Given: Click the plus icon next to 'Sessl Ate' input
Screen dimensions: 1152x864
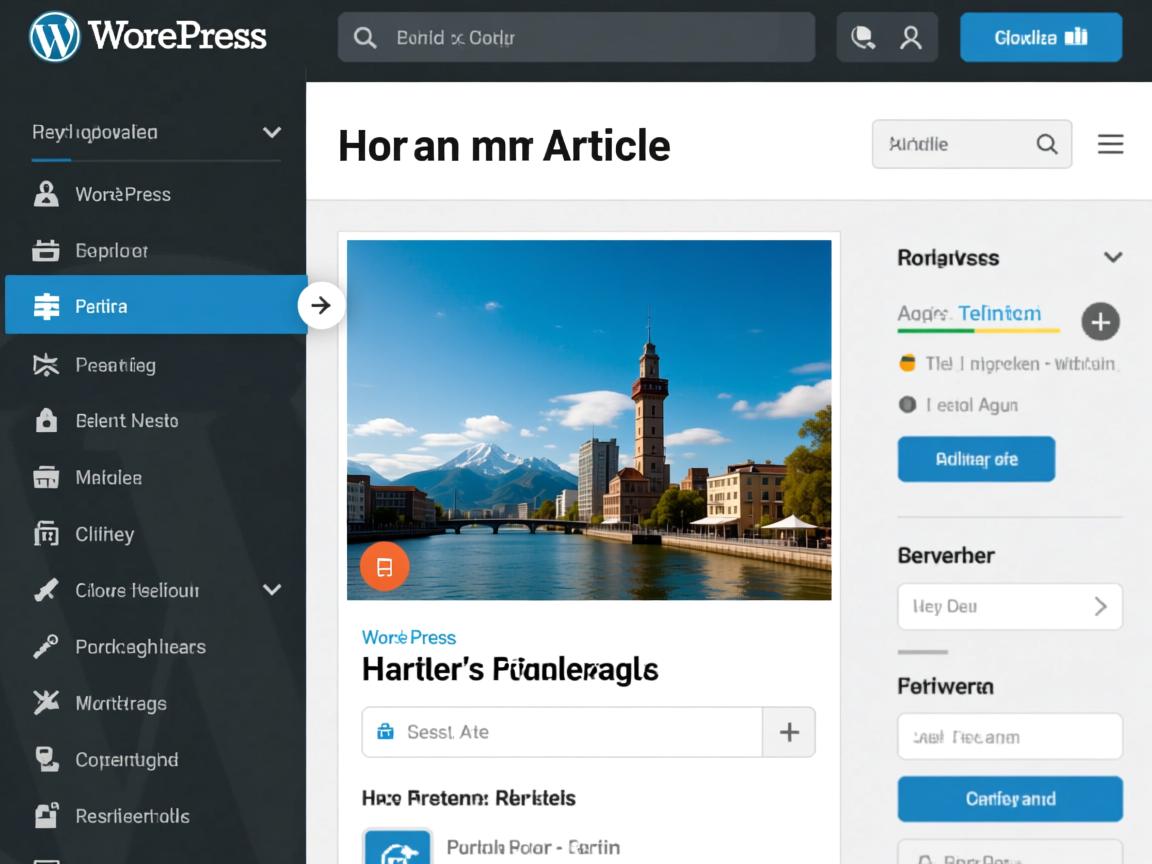Looking at the screenshot, I should click(x=789, y=731).
